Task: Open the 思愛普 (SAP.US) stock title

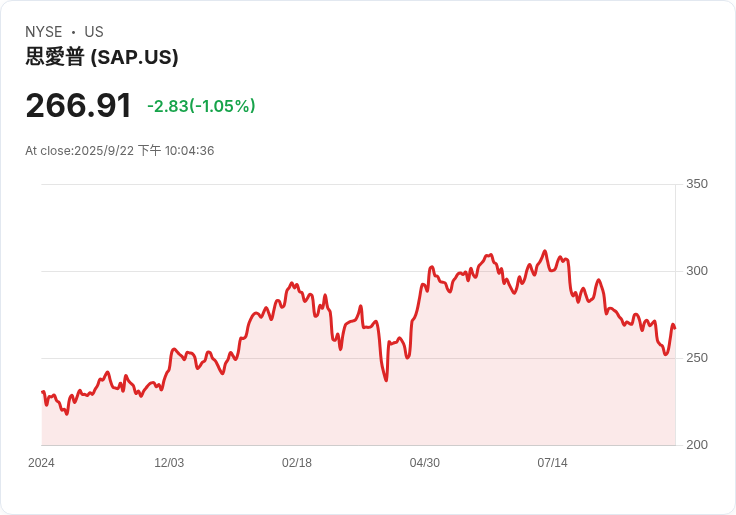Action: [102, 58]
